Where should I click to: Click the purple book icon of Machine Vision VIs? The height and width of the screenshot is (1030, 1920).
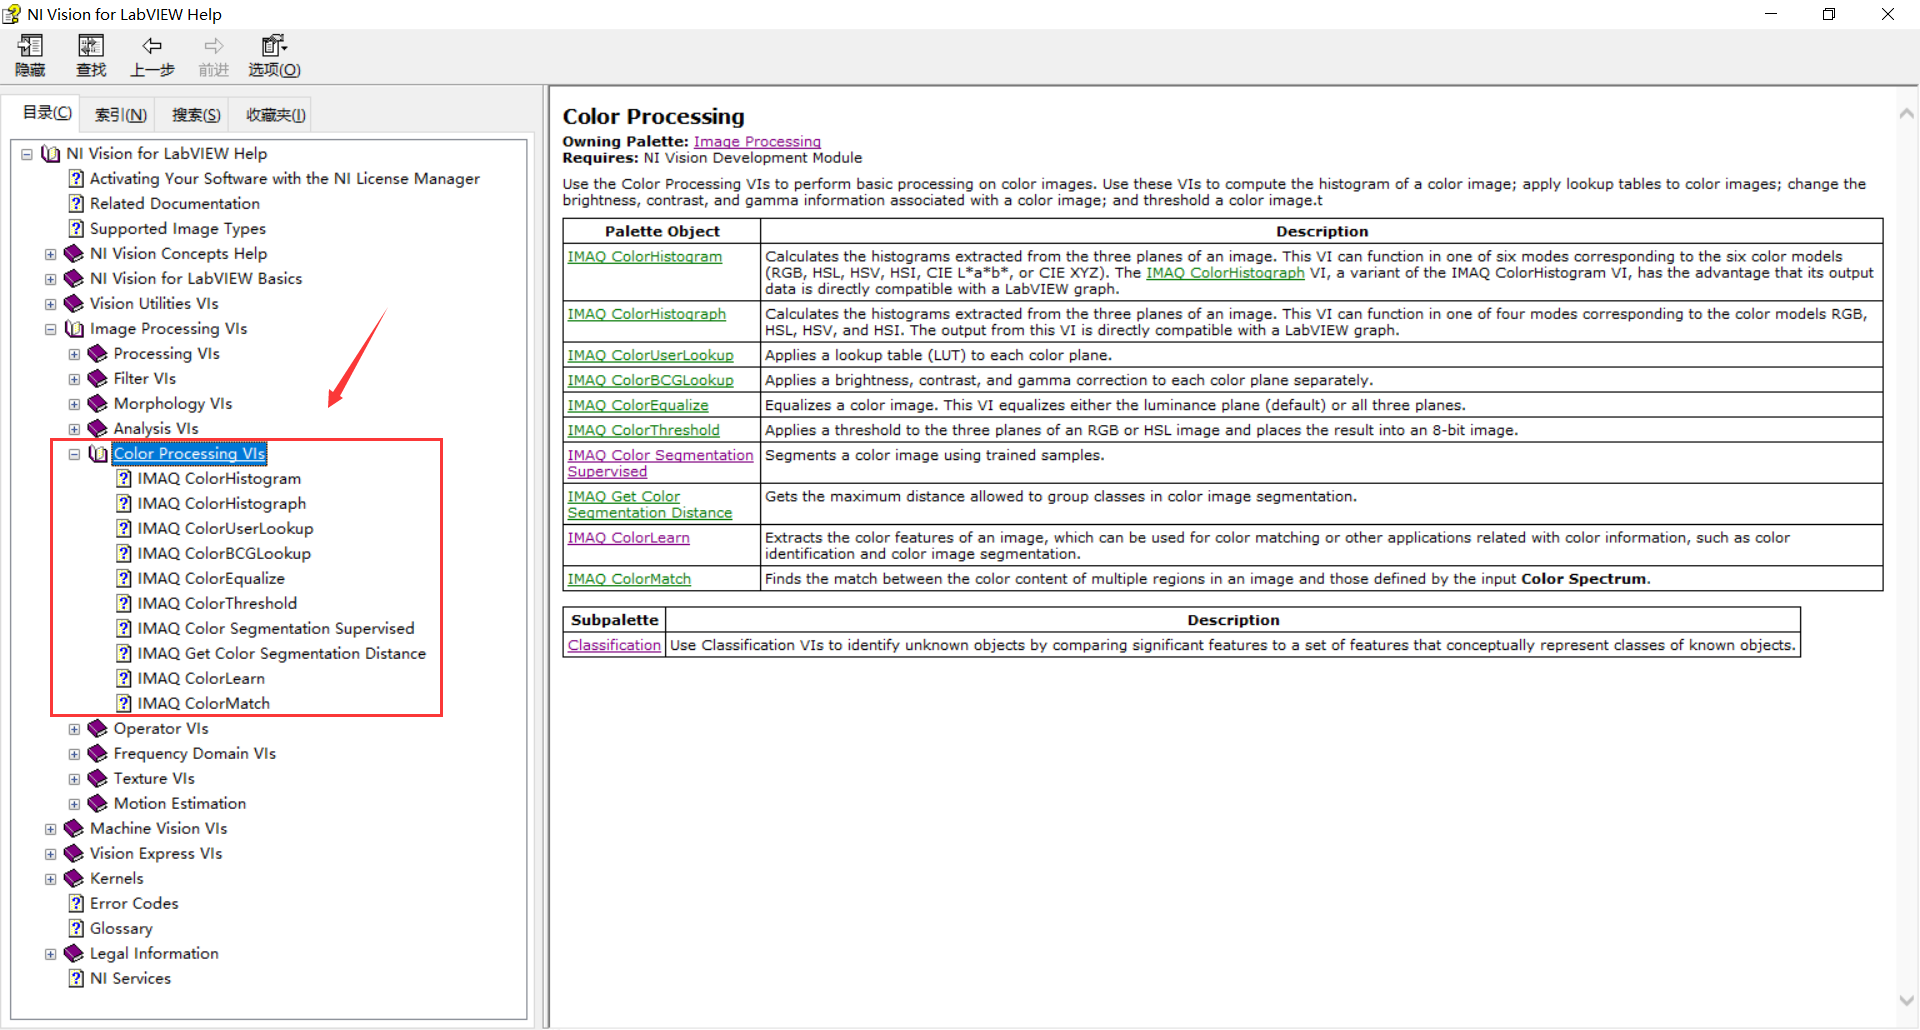pos(74,829)
